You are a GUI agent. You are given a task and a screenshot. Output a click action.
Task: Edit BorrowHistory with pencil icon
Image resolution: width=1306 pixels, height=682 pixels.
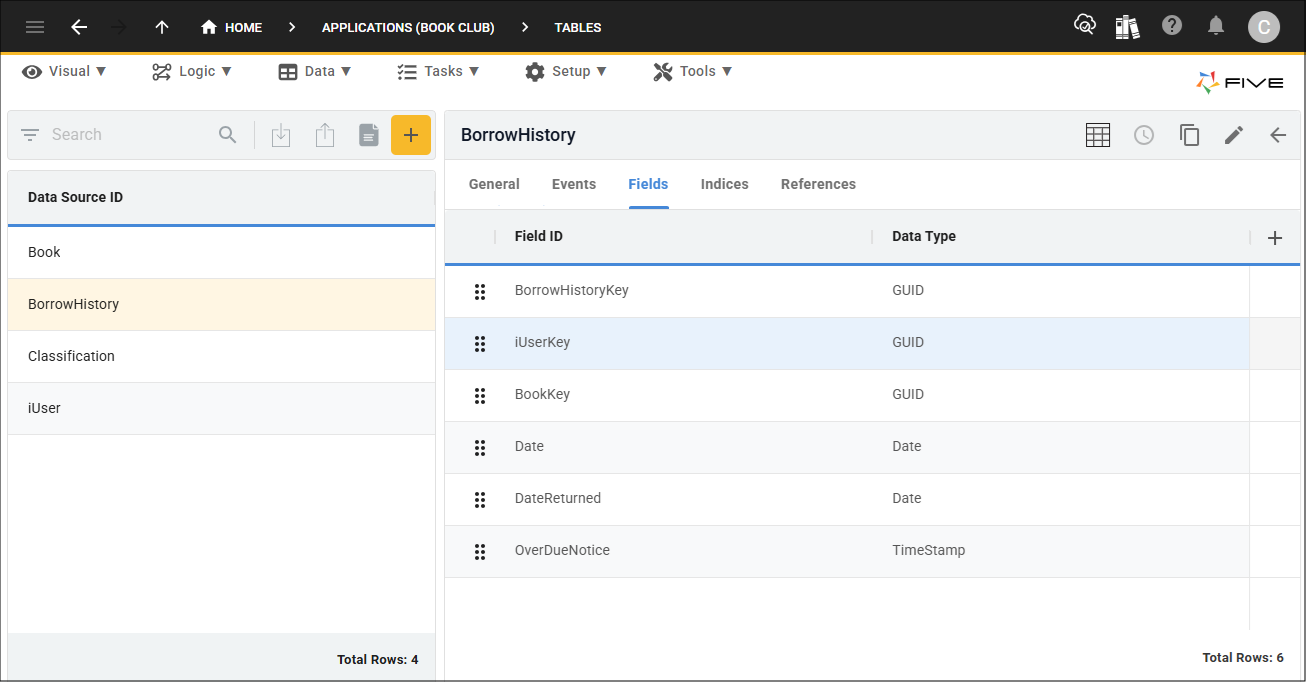[1234, 135]
